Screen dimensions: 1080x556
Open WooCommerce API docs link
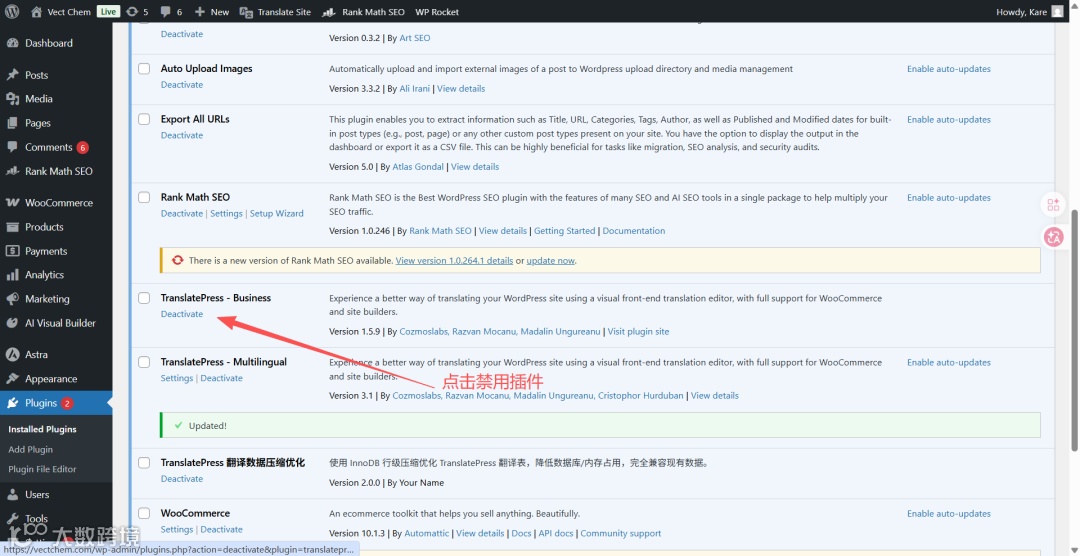coord(556,533)
